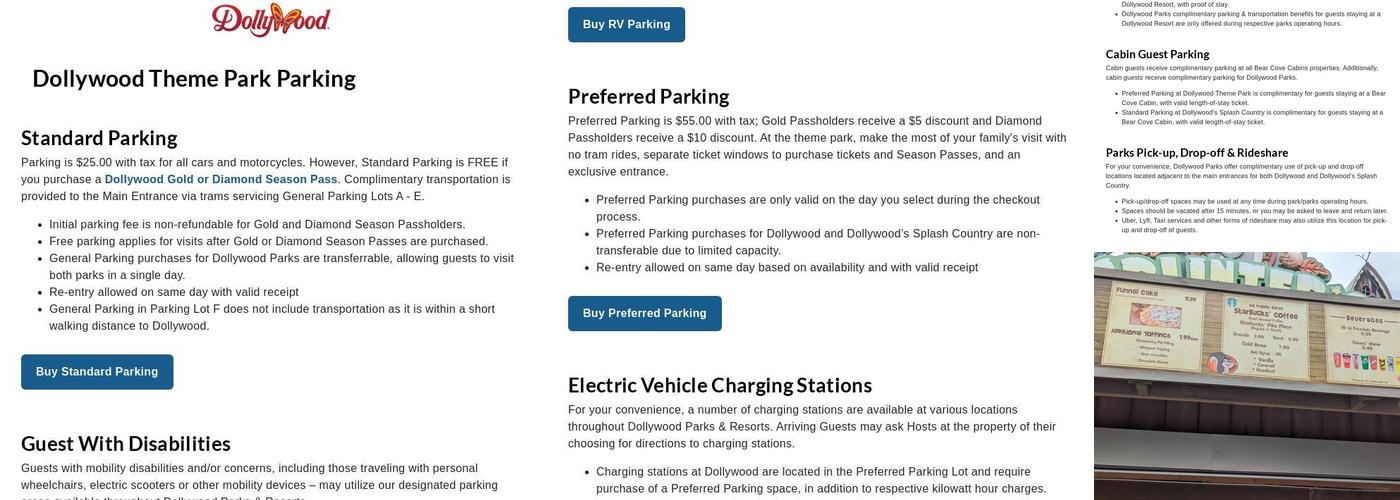Select the Parks Pick-up, Drop-off & Rideshare heading

coord(1197,152)
